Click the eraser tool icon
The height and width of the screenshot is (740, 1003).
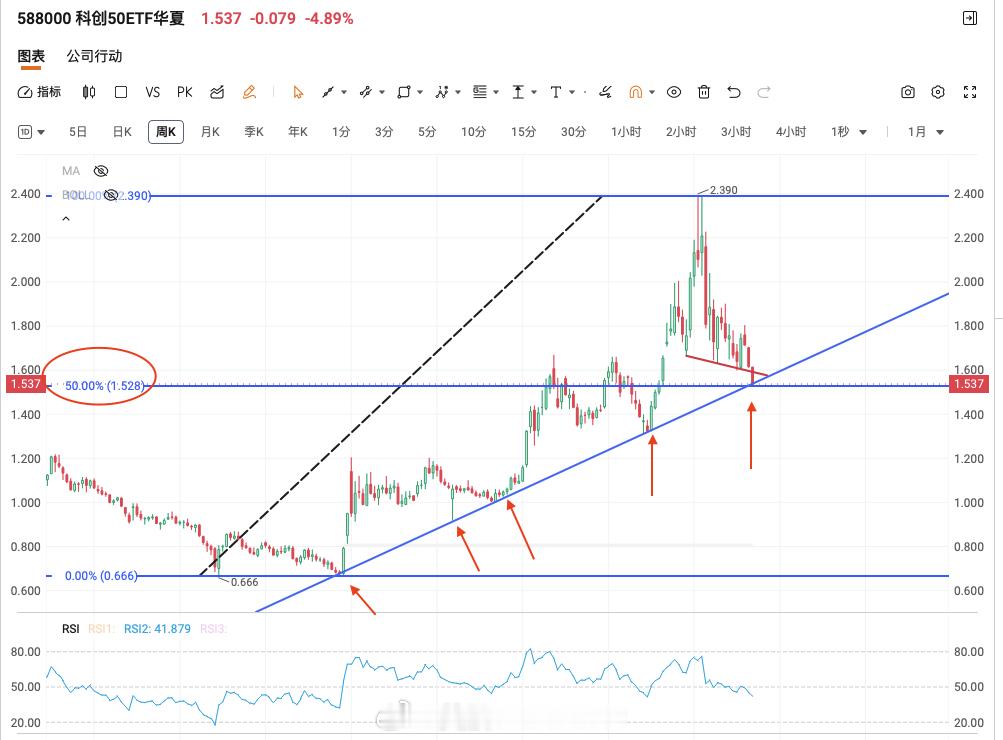pyautogui.click(x=605, y=92)
